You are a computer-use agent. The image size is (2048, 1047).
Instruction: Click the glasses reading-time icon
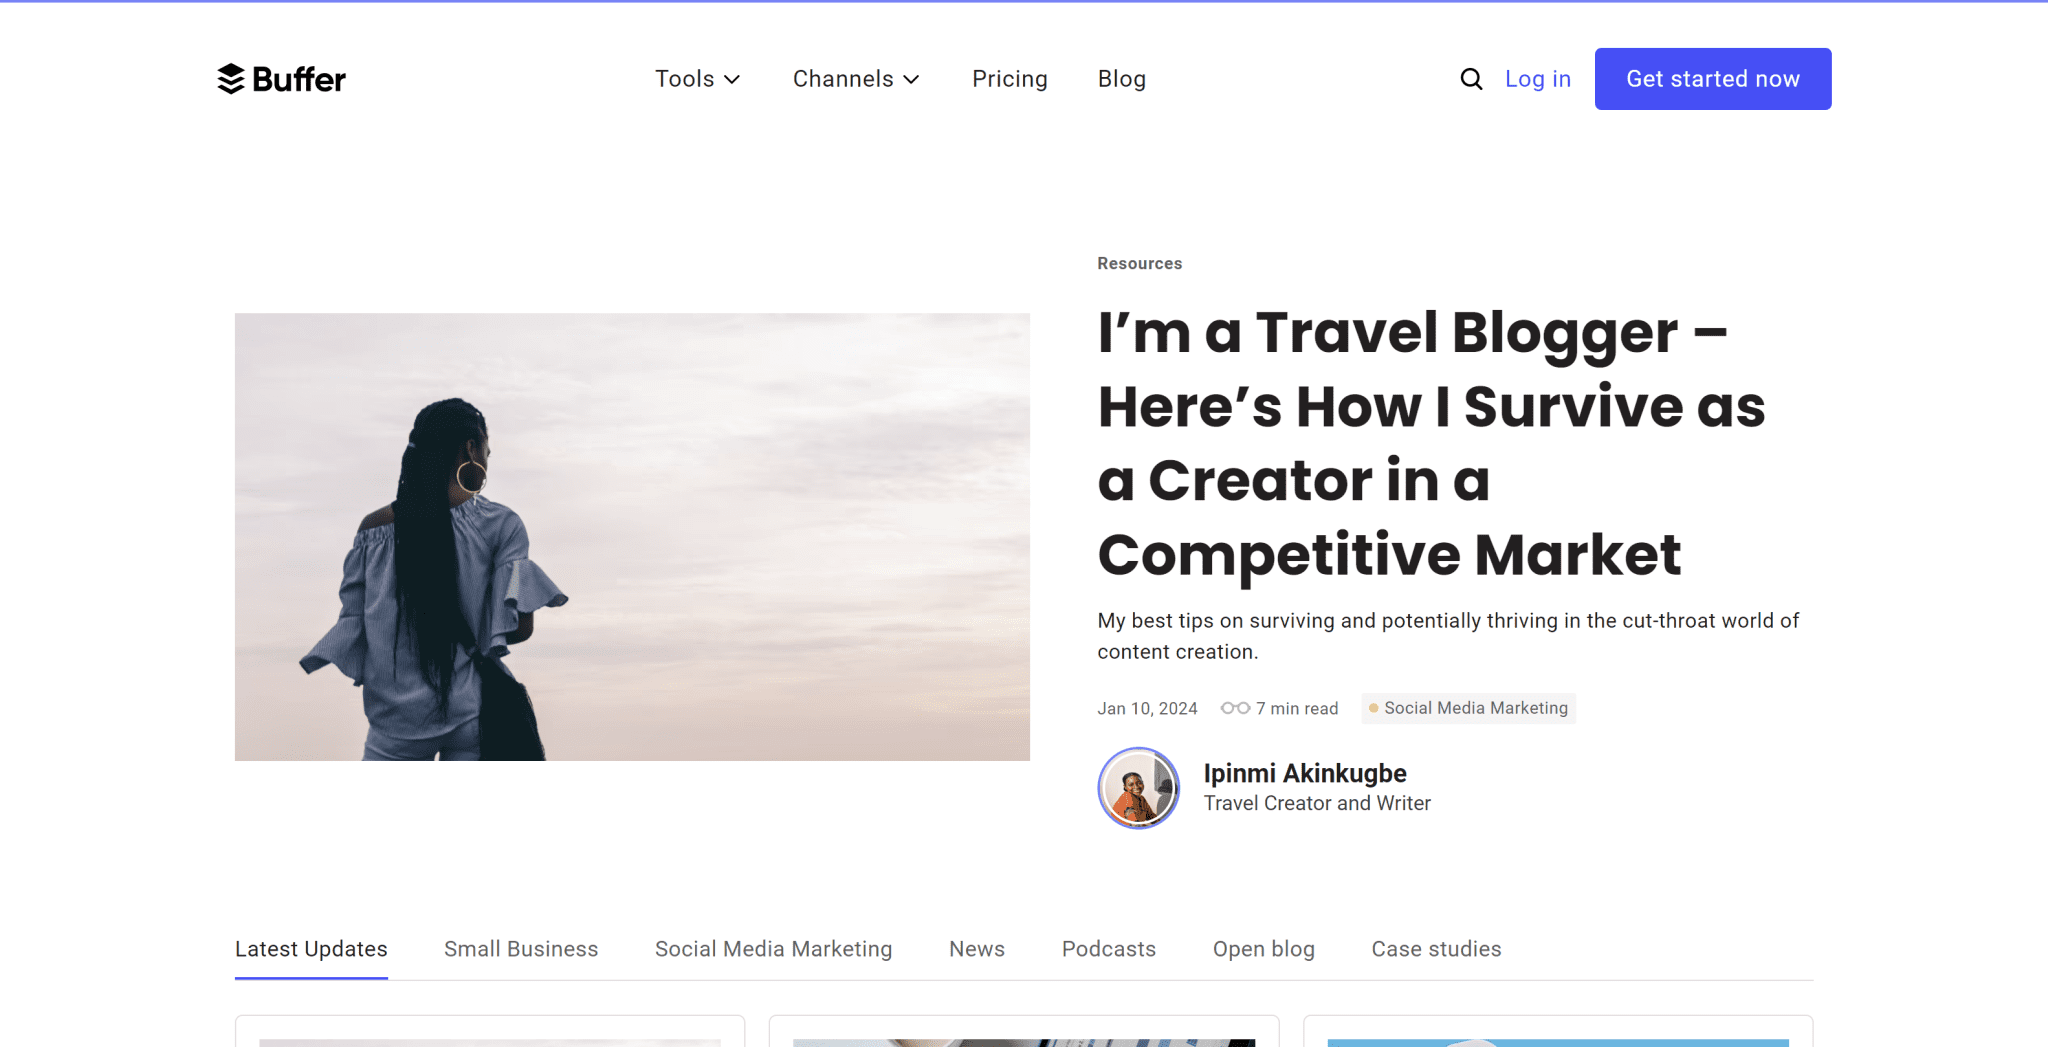coord(1235,707)
